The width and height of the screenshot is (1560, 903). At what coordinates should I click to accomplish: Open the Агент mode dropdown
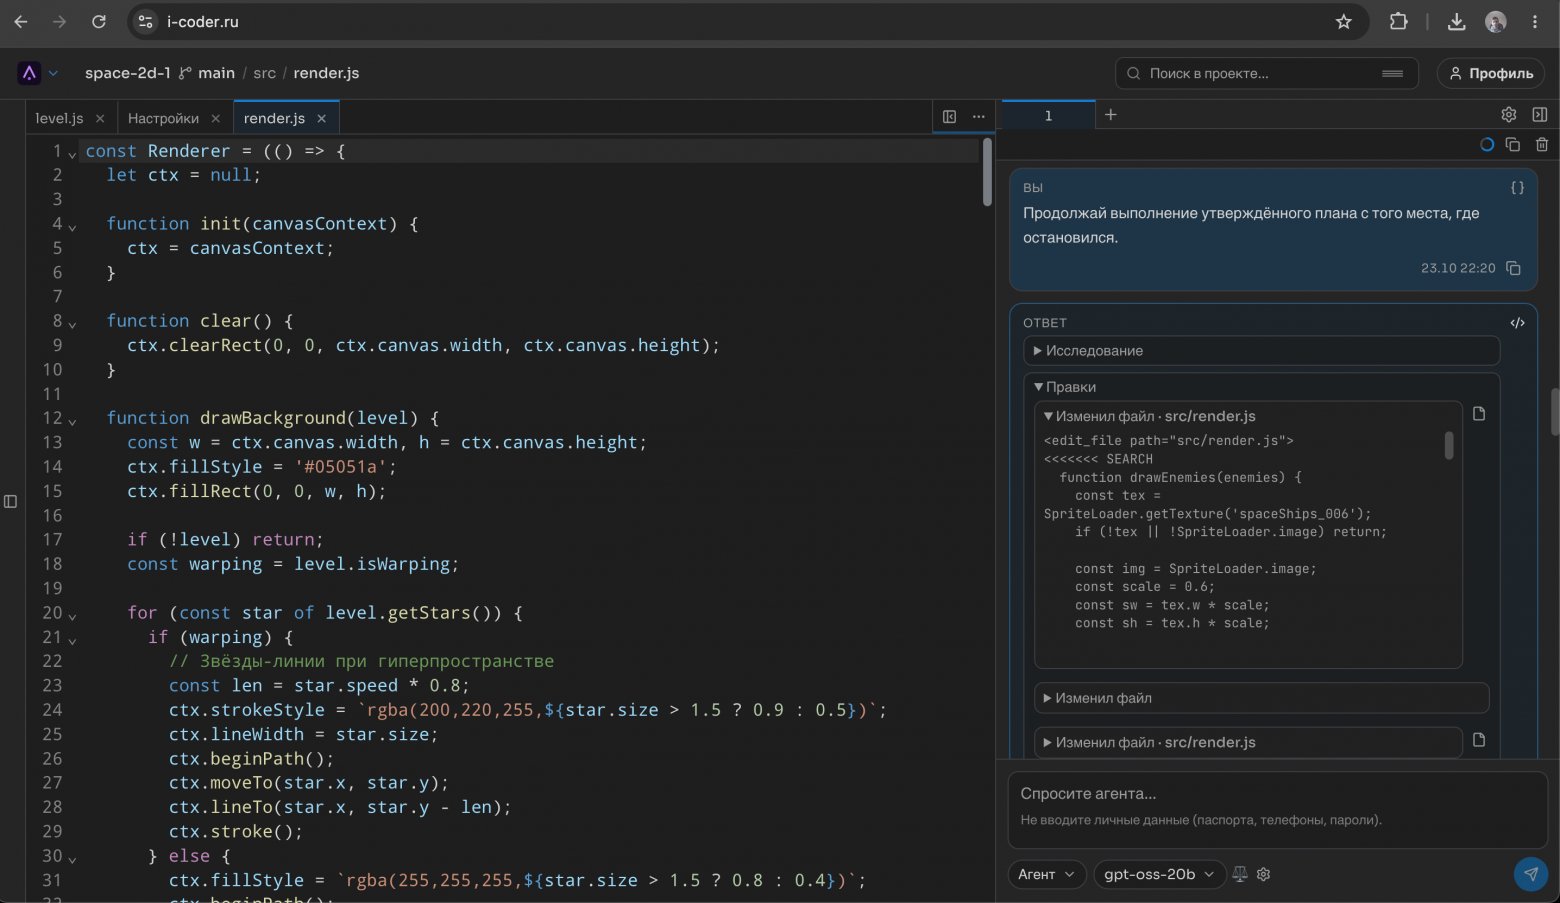click(x=1046, y=874)
